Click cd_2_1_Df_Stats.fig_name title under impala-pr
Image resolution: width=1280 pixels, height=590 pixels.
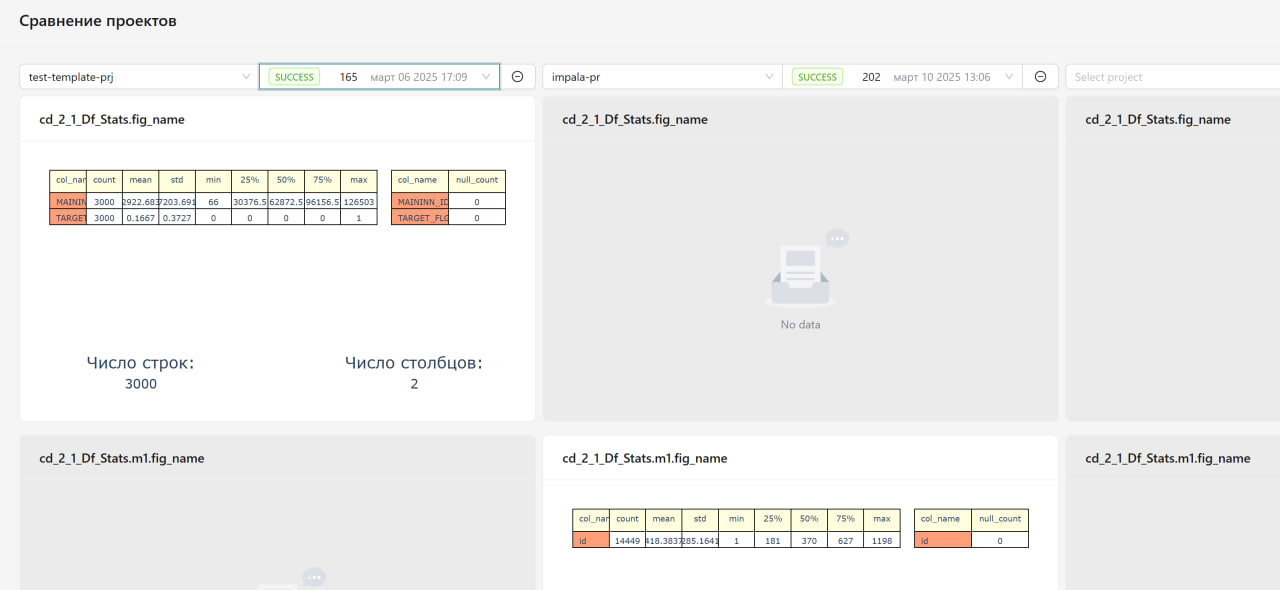(x=635, y=119)
